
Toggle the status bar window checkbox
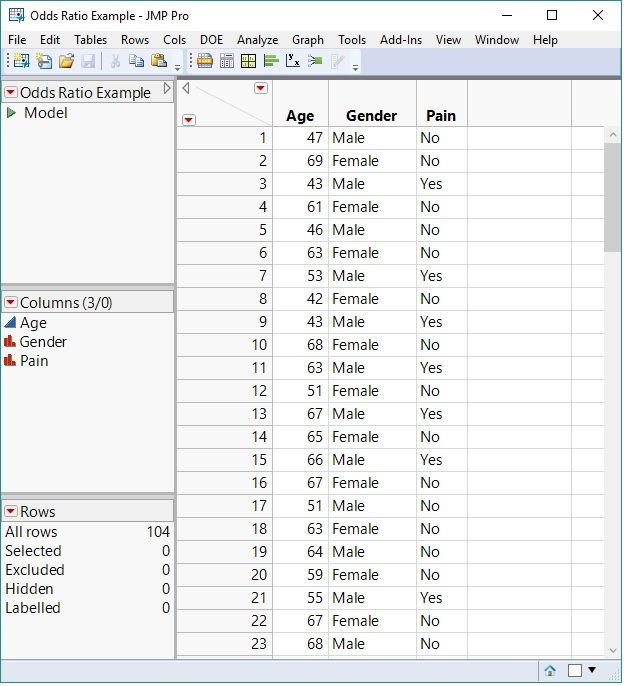575,671
